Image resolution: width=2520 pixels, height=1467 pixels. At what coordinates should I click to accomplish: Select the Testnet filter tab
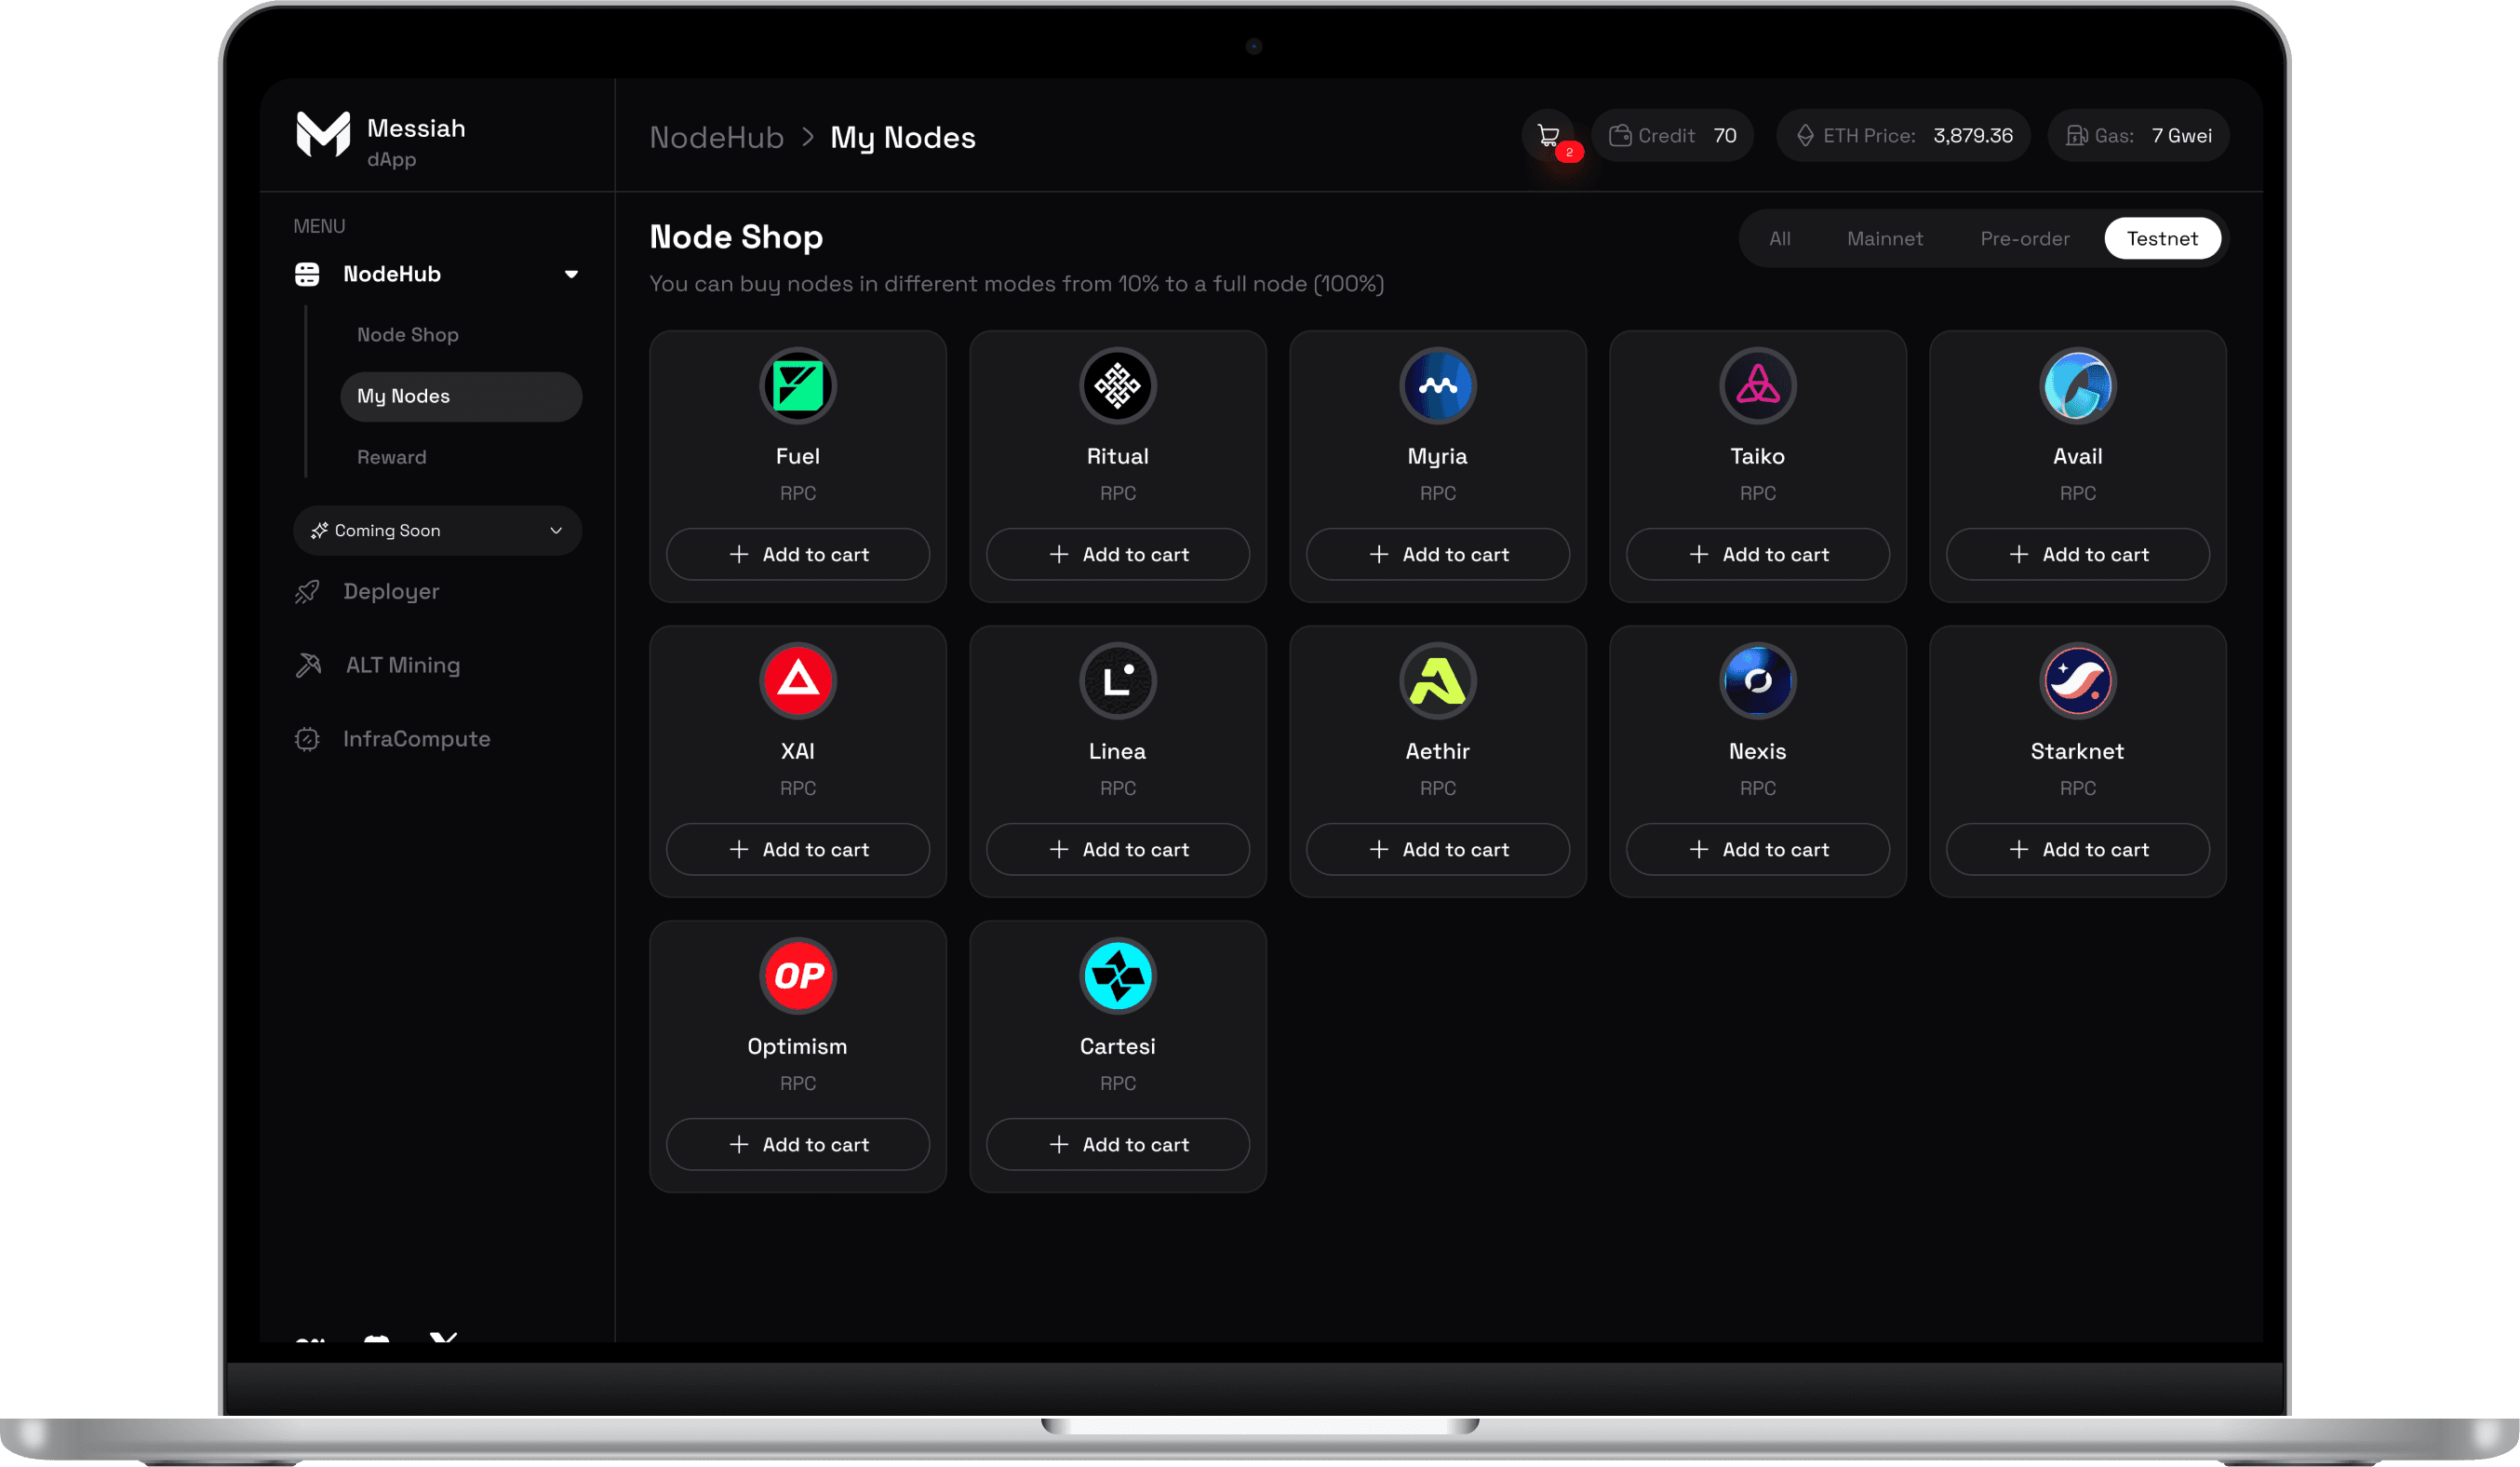pos(2162,238)
